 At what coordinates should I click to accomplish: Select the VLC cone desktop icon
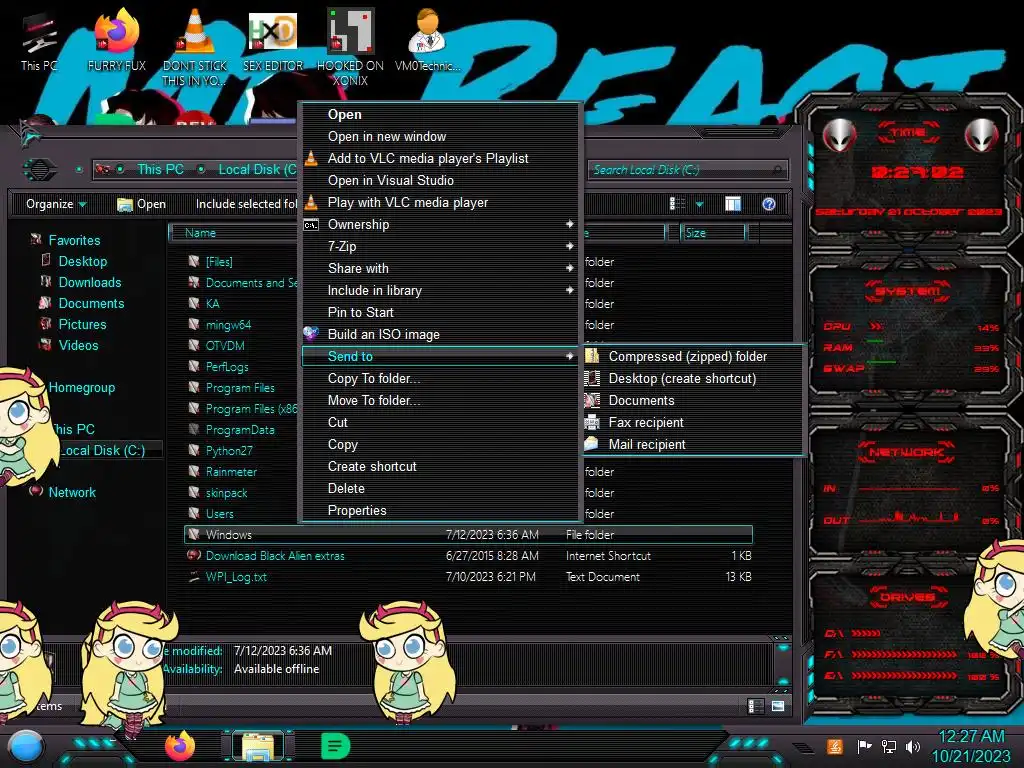tap(195, 46)
